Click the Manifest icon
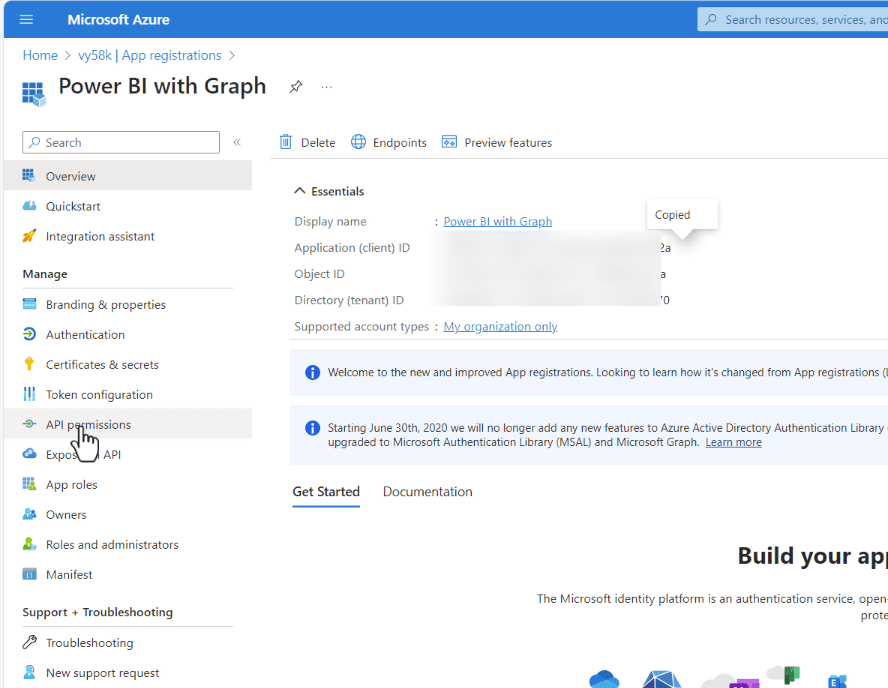Viewport: 888px width, 688px height. 29,574
